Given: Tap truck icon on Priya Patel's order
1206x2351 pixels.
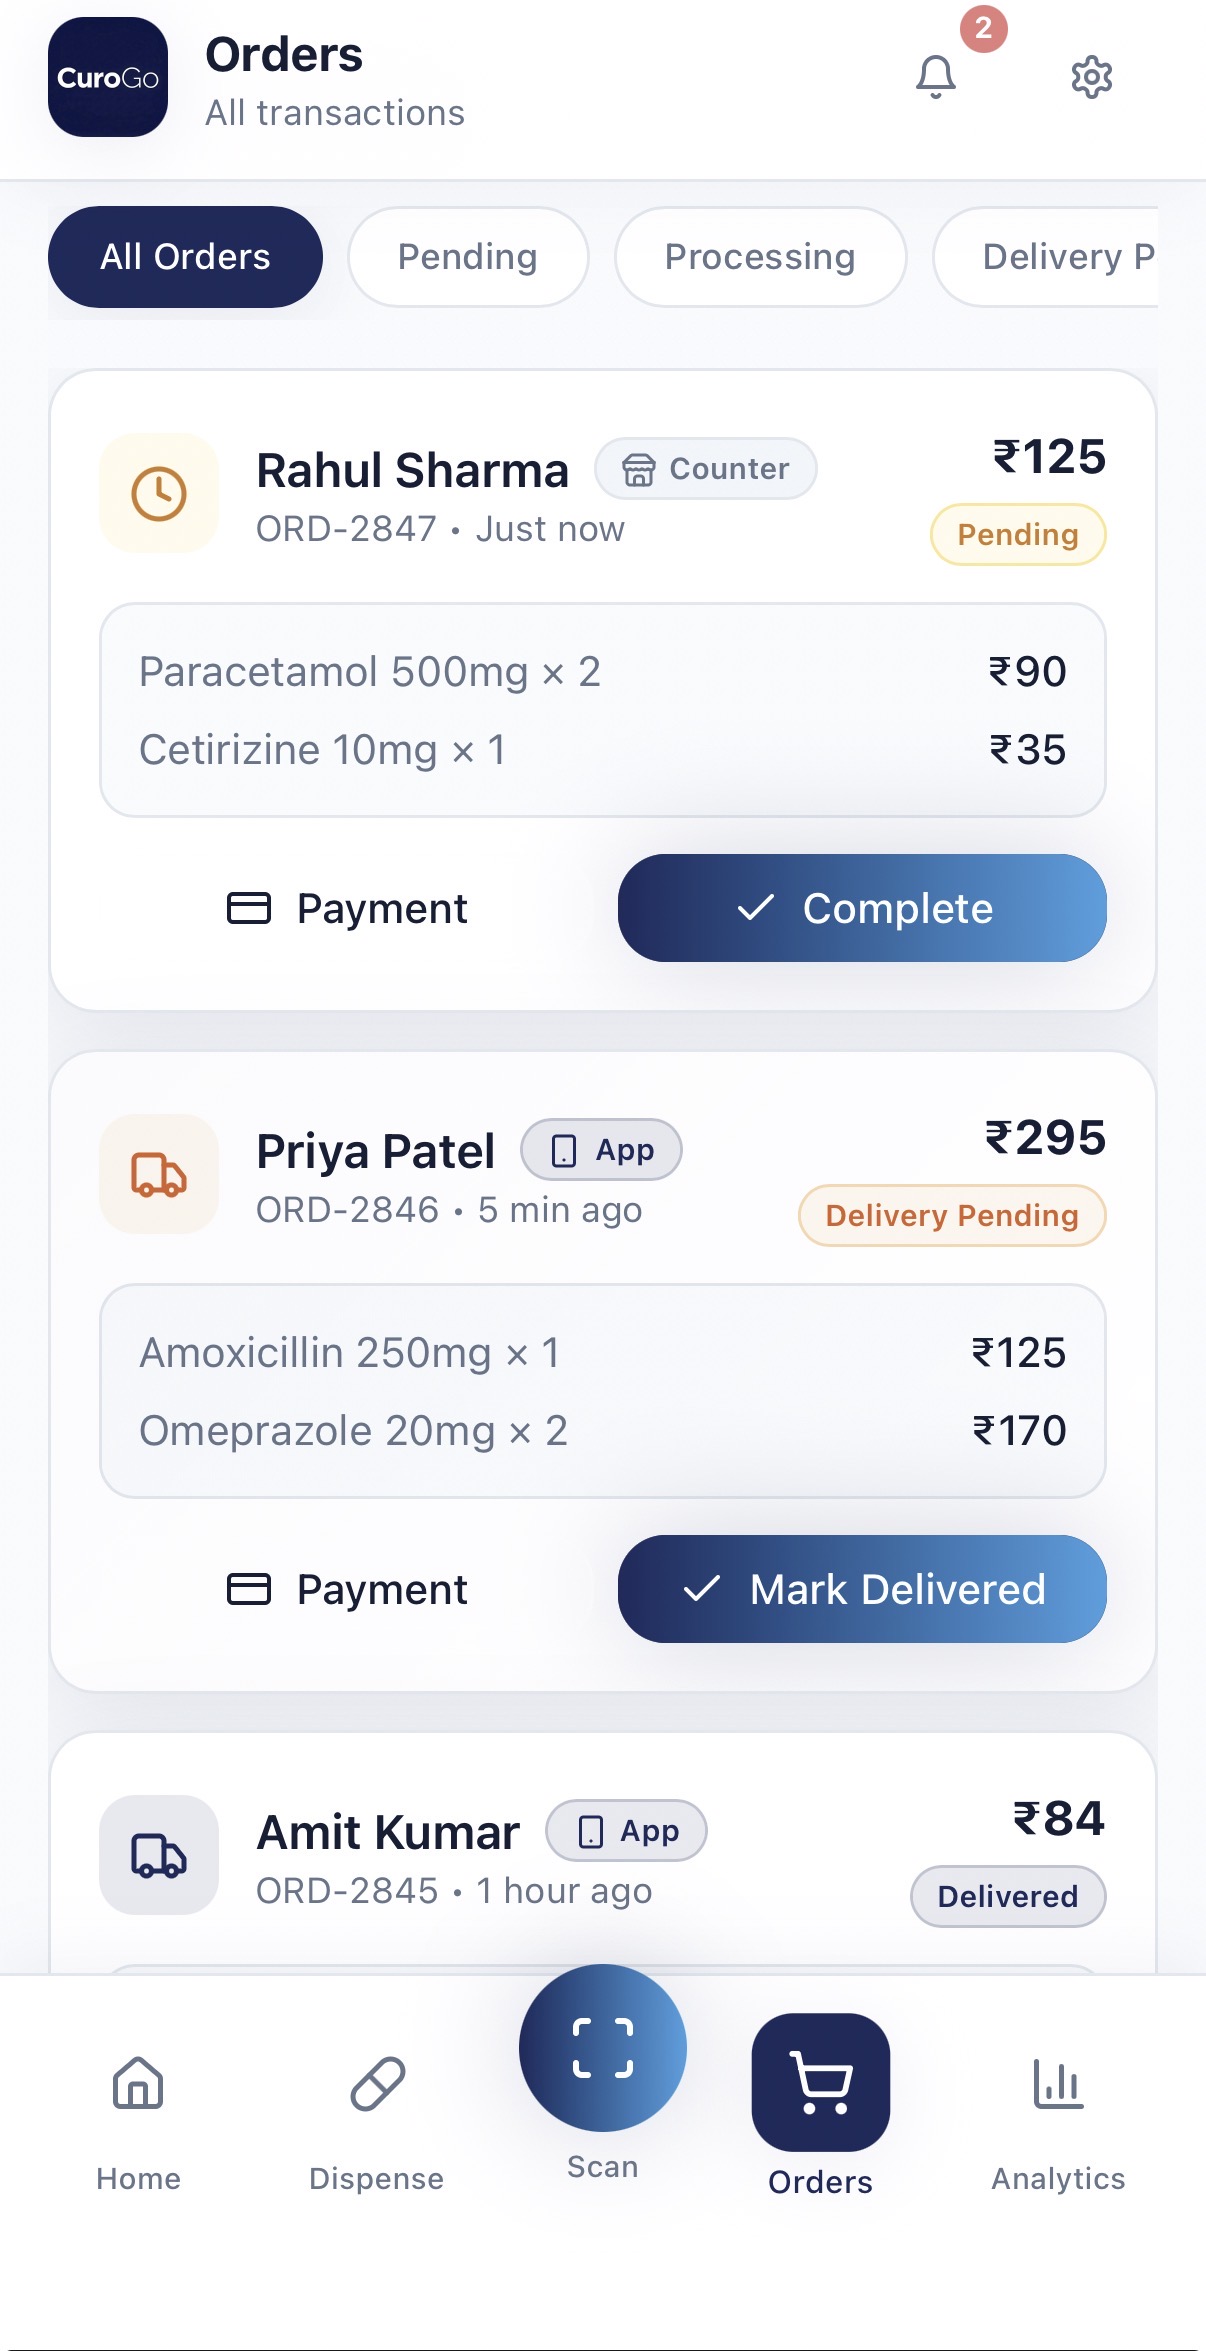Looking at the screenshot, I should pos(159,1174).
